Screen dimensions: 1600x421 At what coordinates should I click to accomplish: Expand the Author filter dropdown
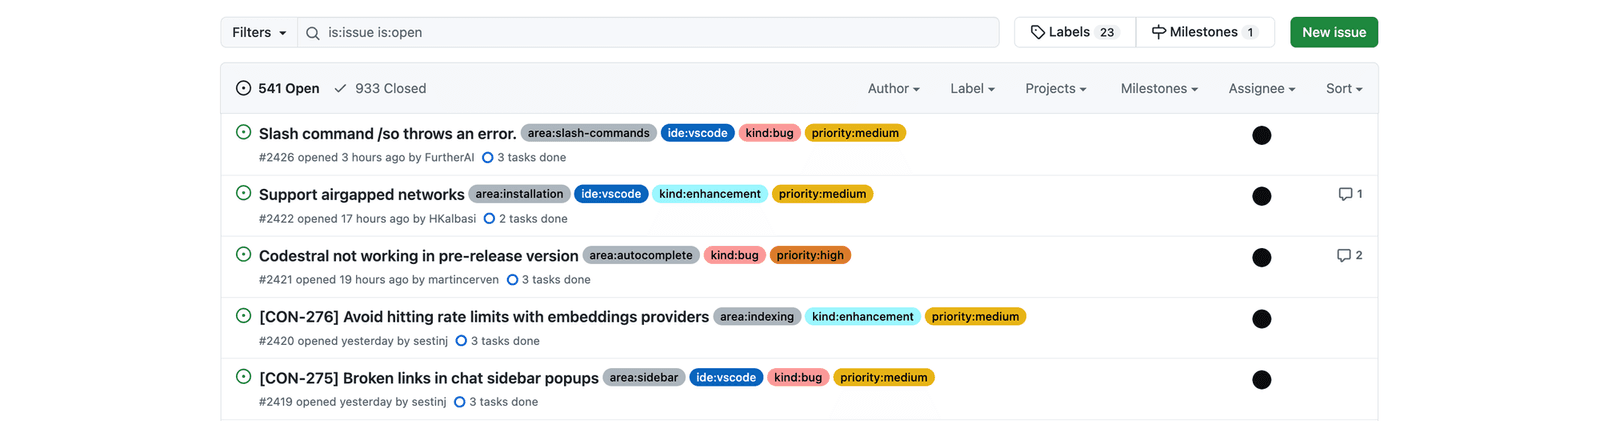tap(893, 89)
